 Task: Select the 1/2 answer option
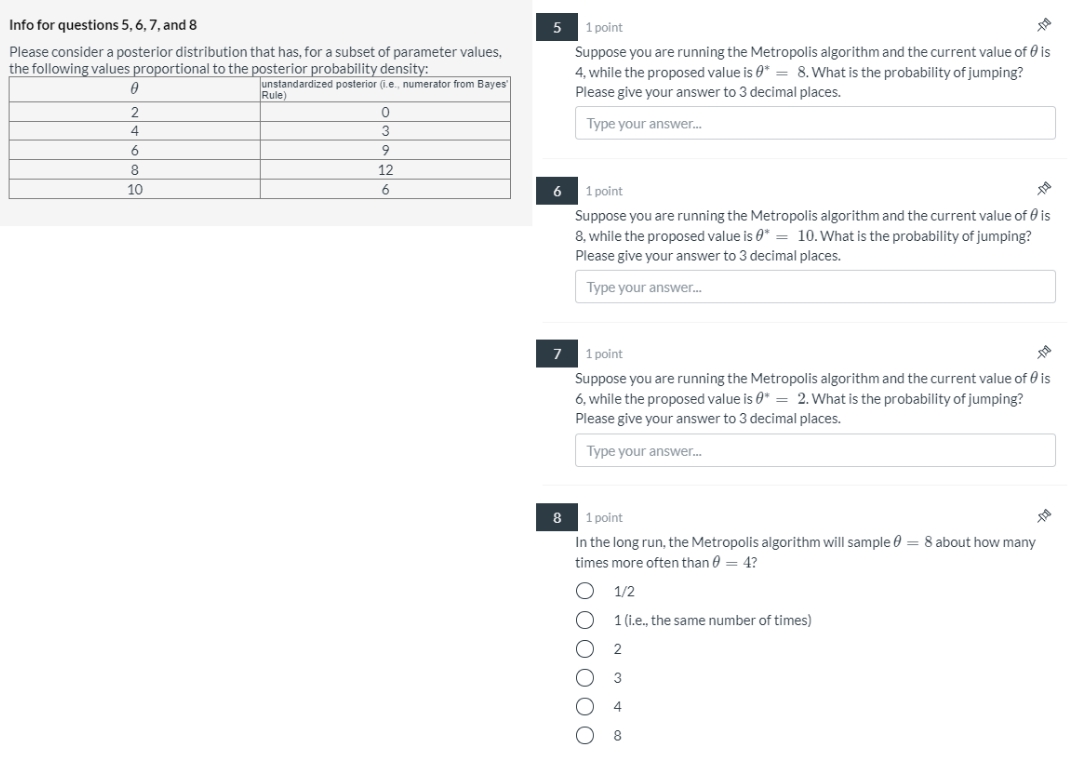click(586, 590)
